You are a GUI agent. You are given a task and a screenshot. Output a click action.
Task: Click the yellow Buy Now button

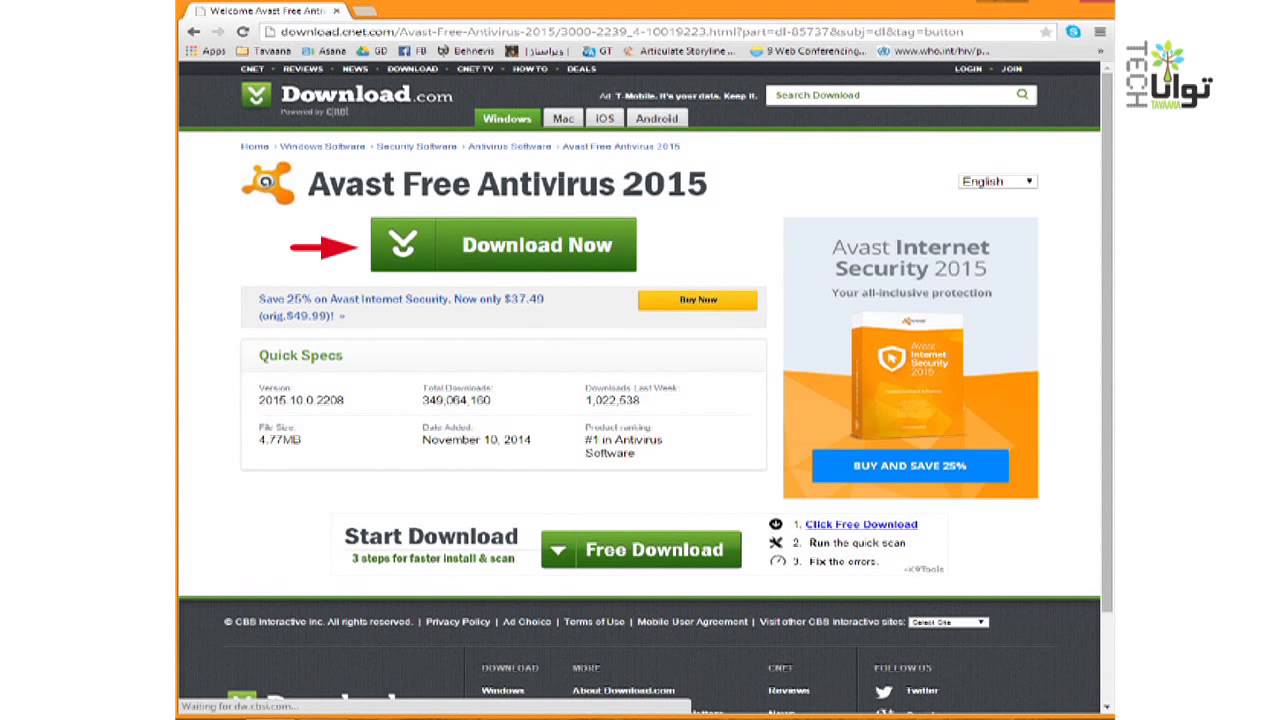(698, 299)
